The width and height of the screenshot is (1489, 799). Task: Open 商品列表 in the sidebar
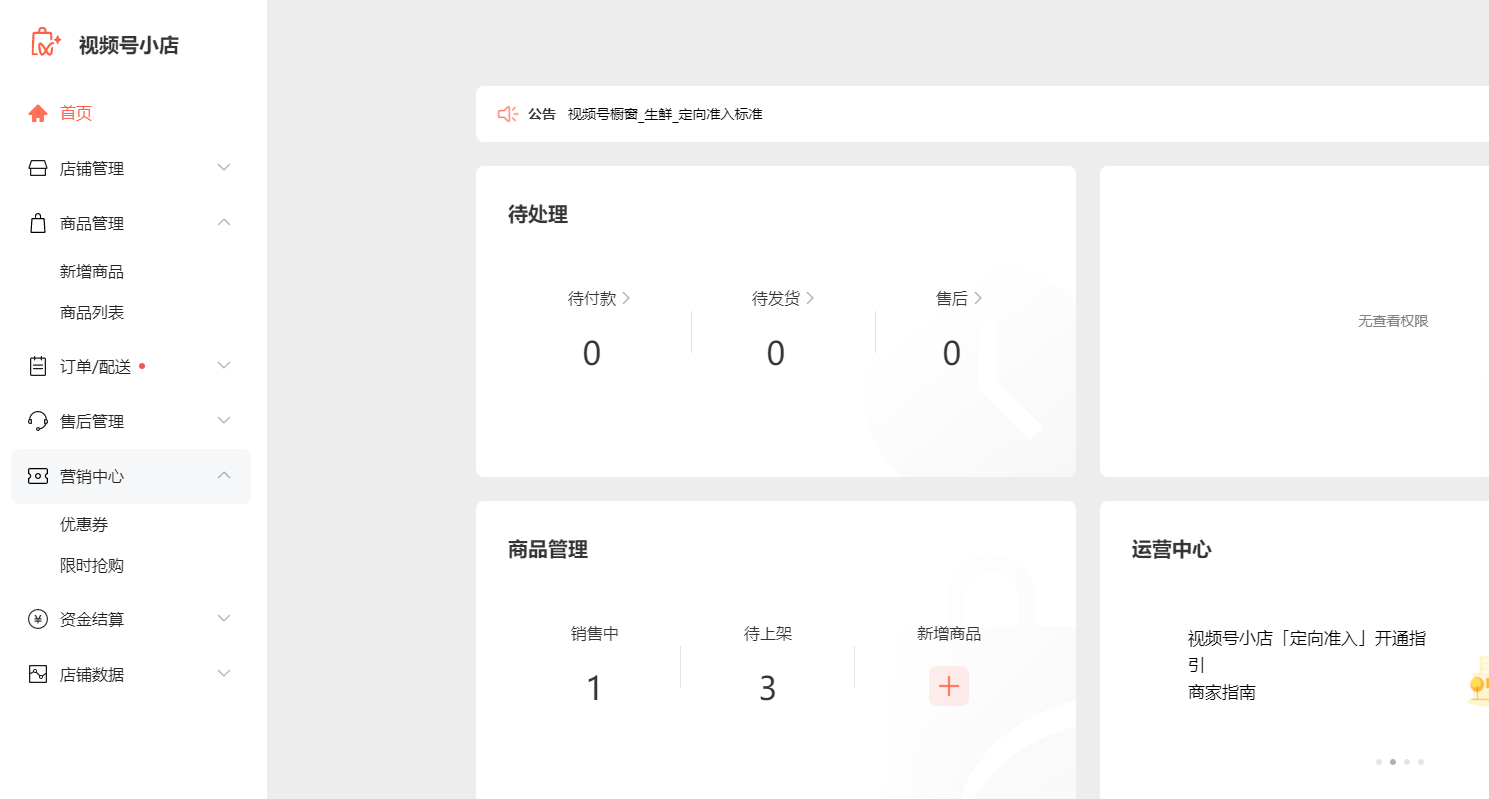click(92, 313)
